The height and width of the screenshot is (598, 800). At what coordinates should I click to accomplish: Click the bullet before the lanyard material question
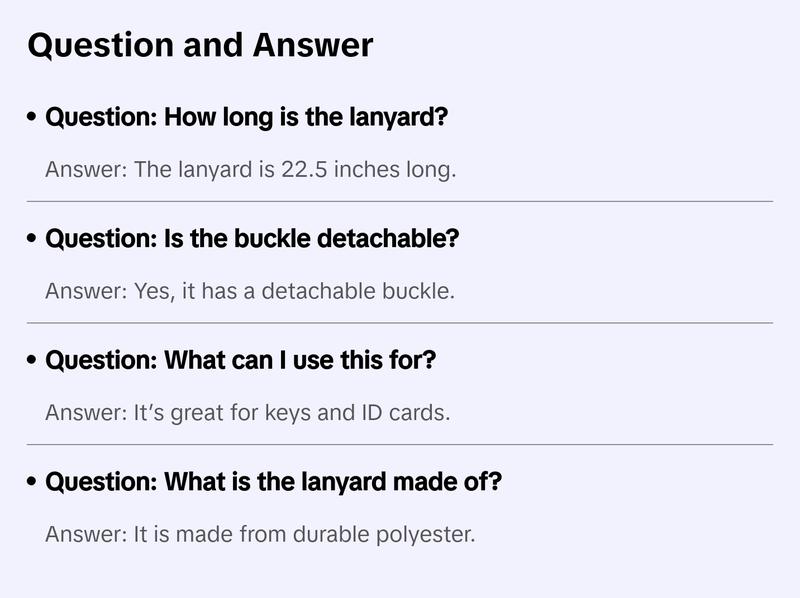[x=33, y=483]
